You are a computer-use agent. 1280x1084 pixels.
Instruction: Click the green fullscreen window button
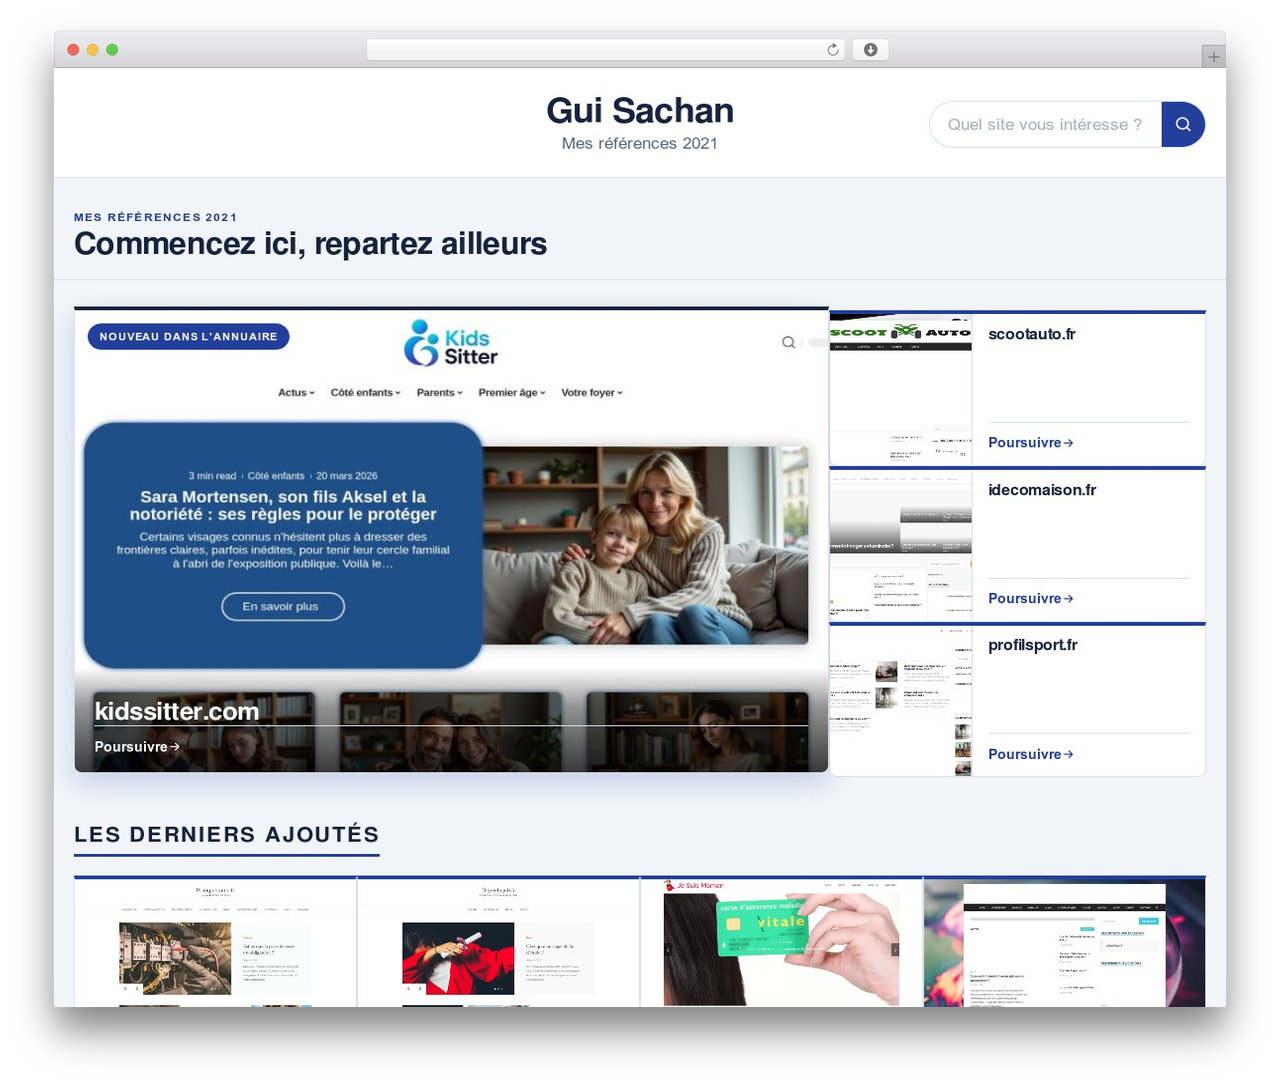[112, 50]
